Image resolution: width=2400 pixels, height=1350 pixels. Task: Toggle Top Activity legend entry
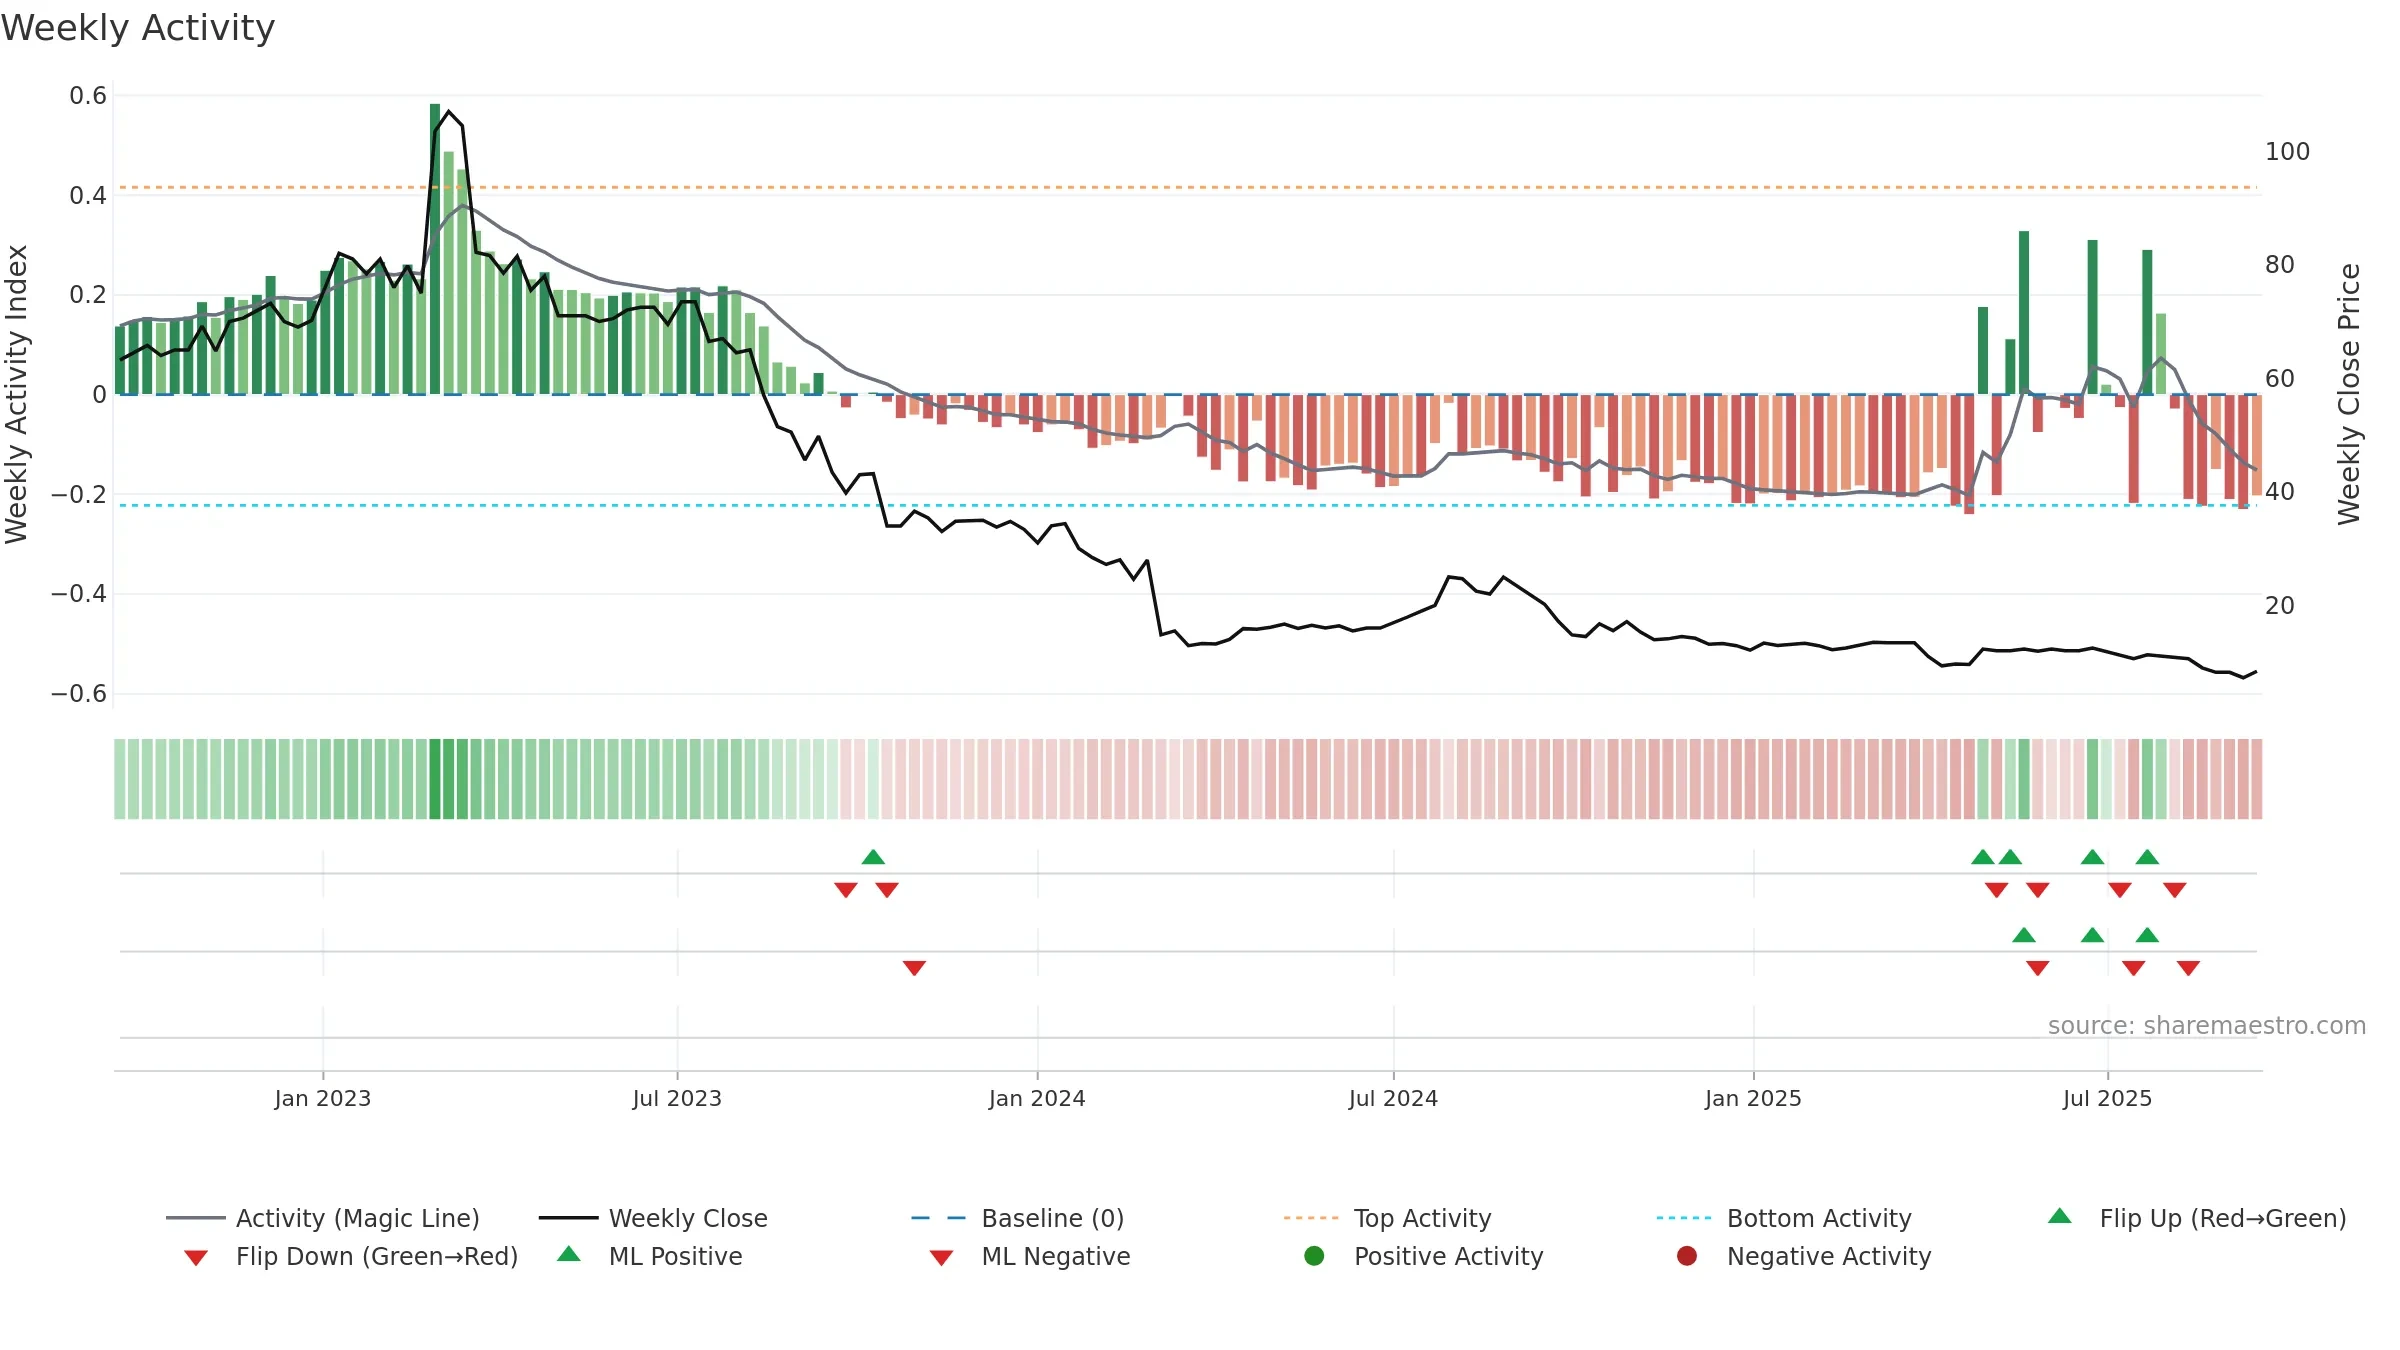pos(1387,1218)
